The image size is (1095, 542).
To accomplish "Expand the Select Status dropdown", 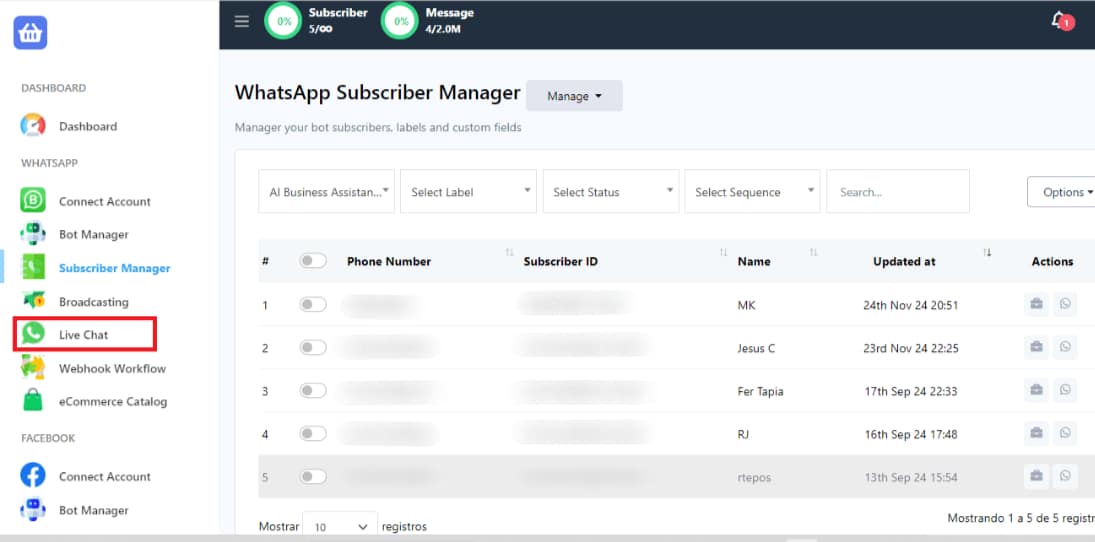I will pos(610,191).
